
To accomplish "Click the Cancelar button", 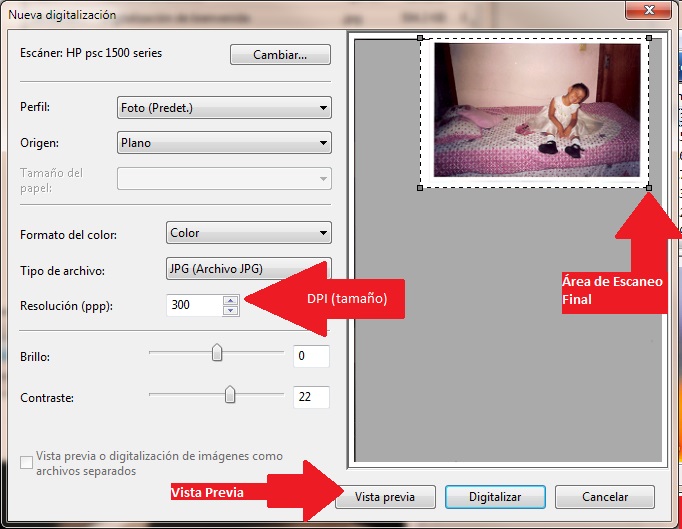I will 605,497.
